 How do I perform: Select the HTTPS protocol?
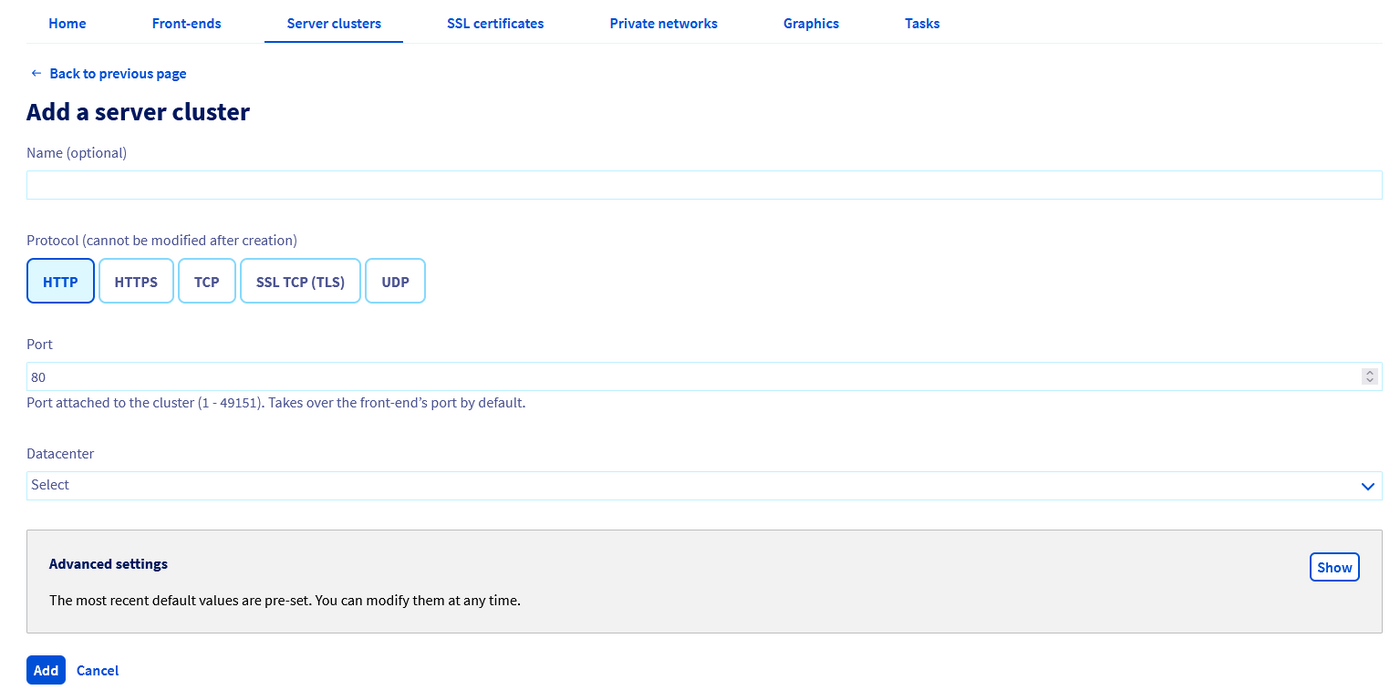tap(136, 281)
